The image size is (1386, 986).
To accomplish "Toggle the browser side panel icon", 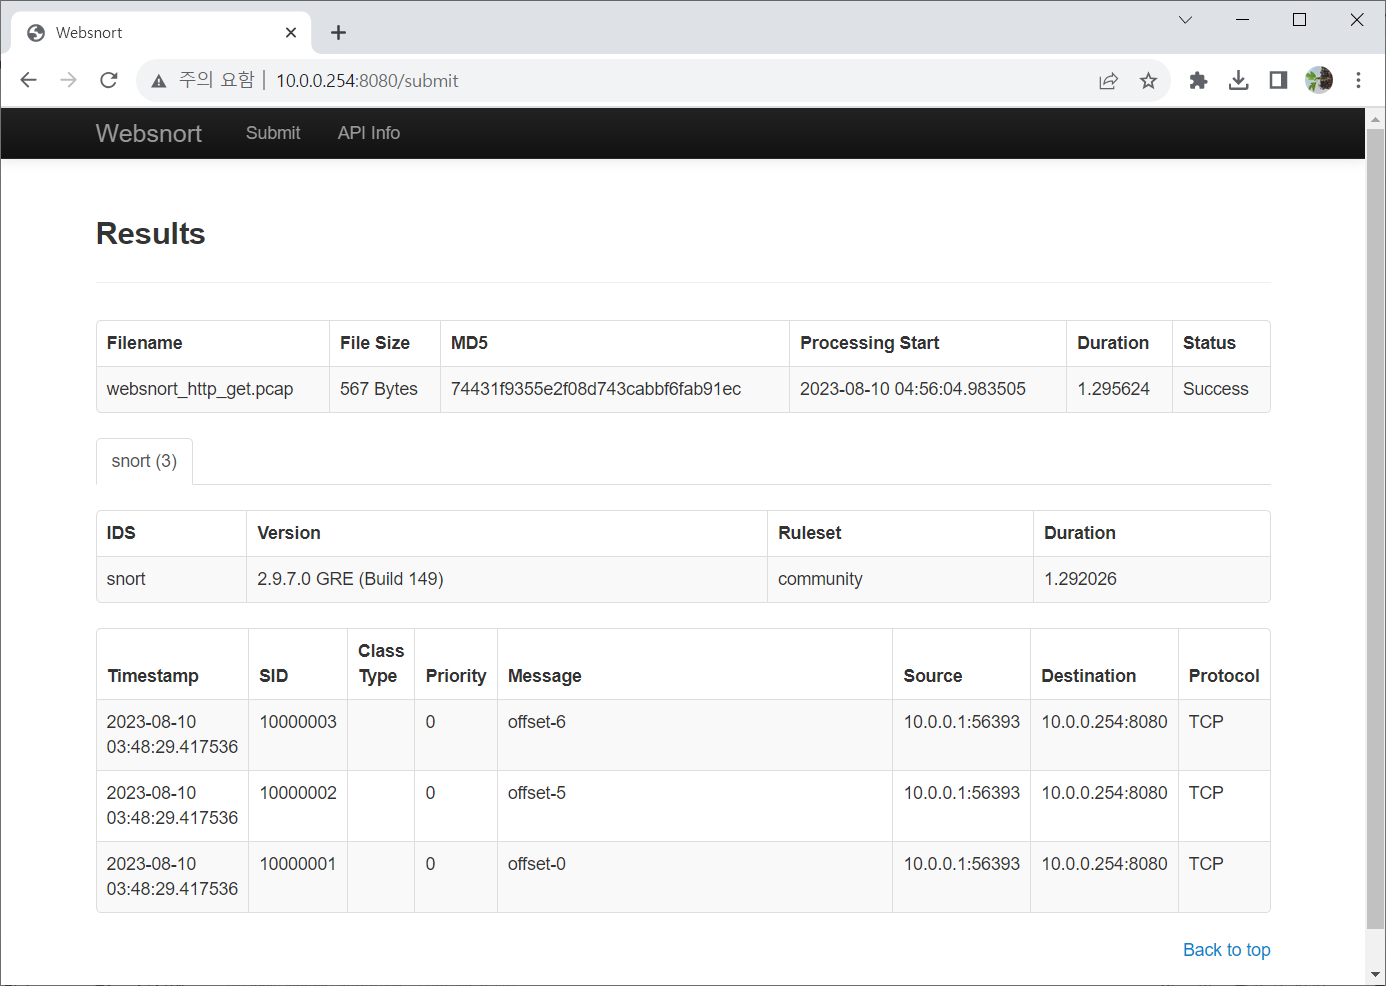I will click(1278, 80).
